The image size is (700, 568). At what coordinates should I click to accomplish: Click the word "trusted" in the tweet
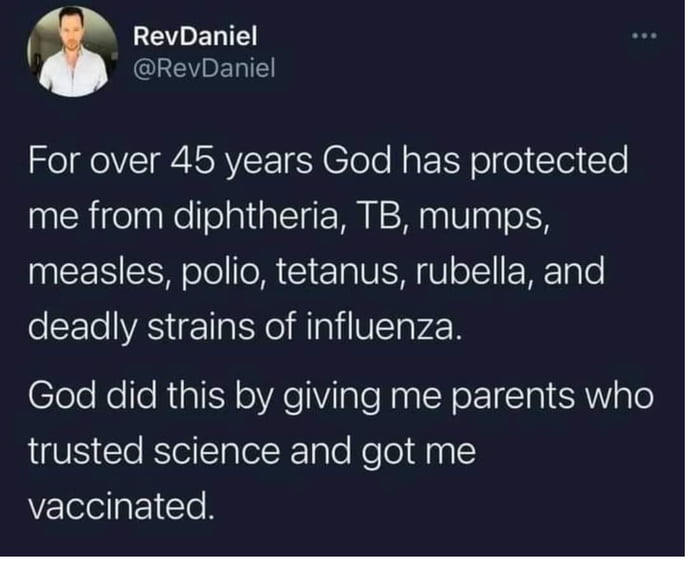coord(85,451)
